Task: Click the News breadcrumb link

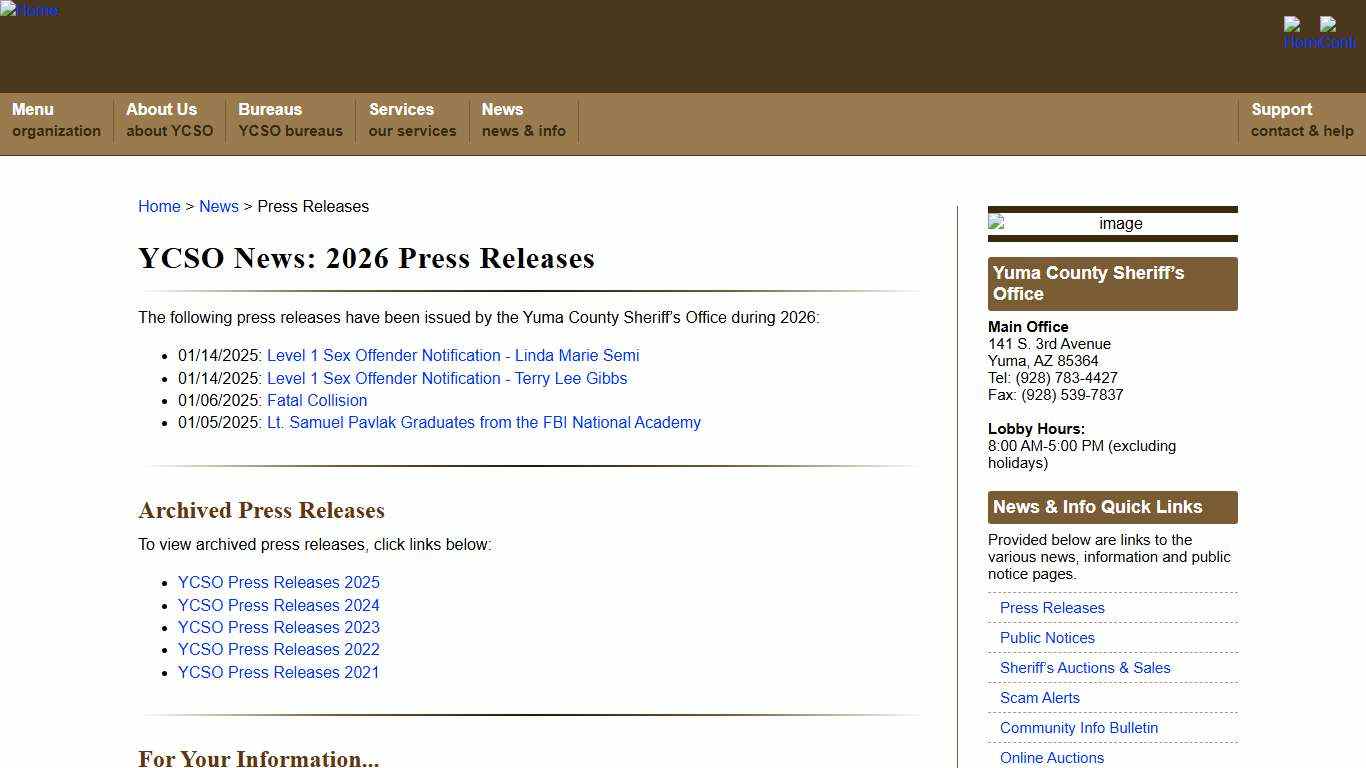Action: coord(218,206)
